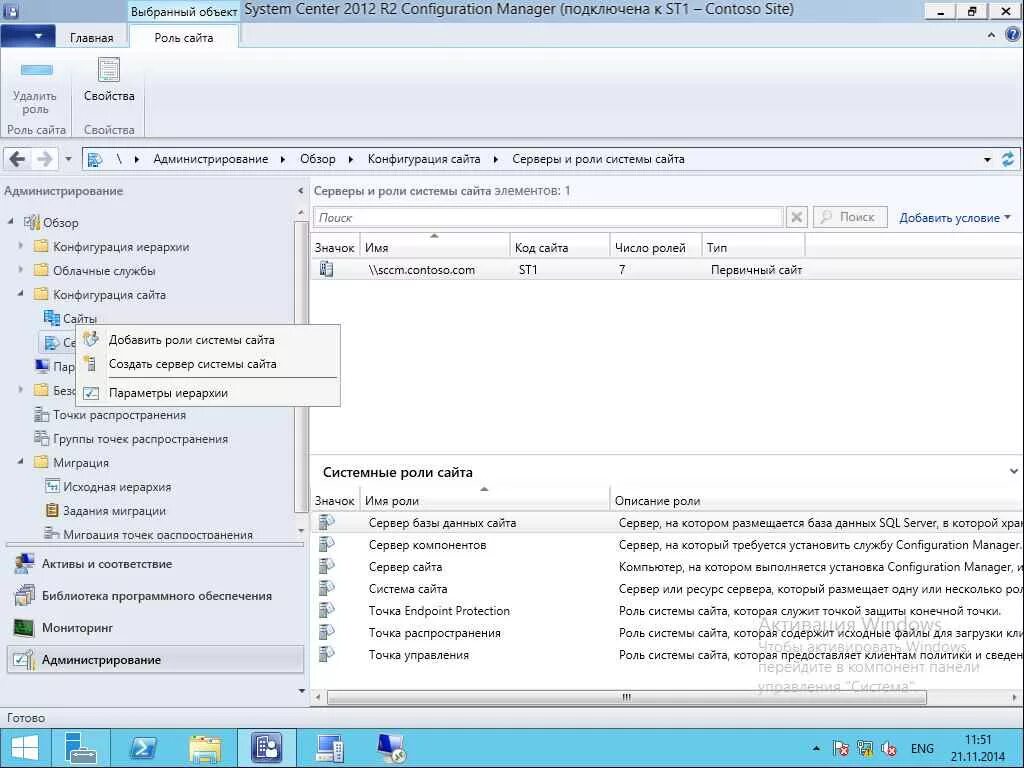Open File Explorer from the taskbar
The width and height of the screenshot is (1024, 768).
click(x=205, y=748)
